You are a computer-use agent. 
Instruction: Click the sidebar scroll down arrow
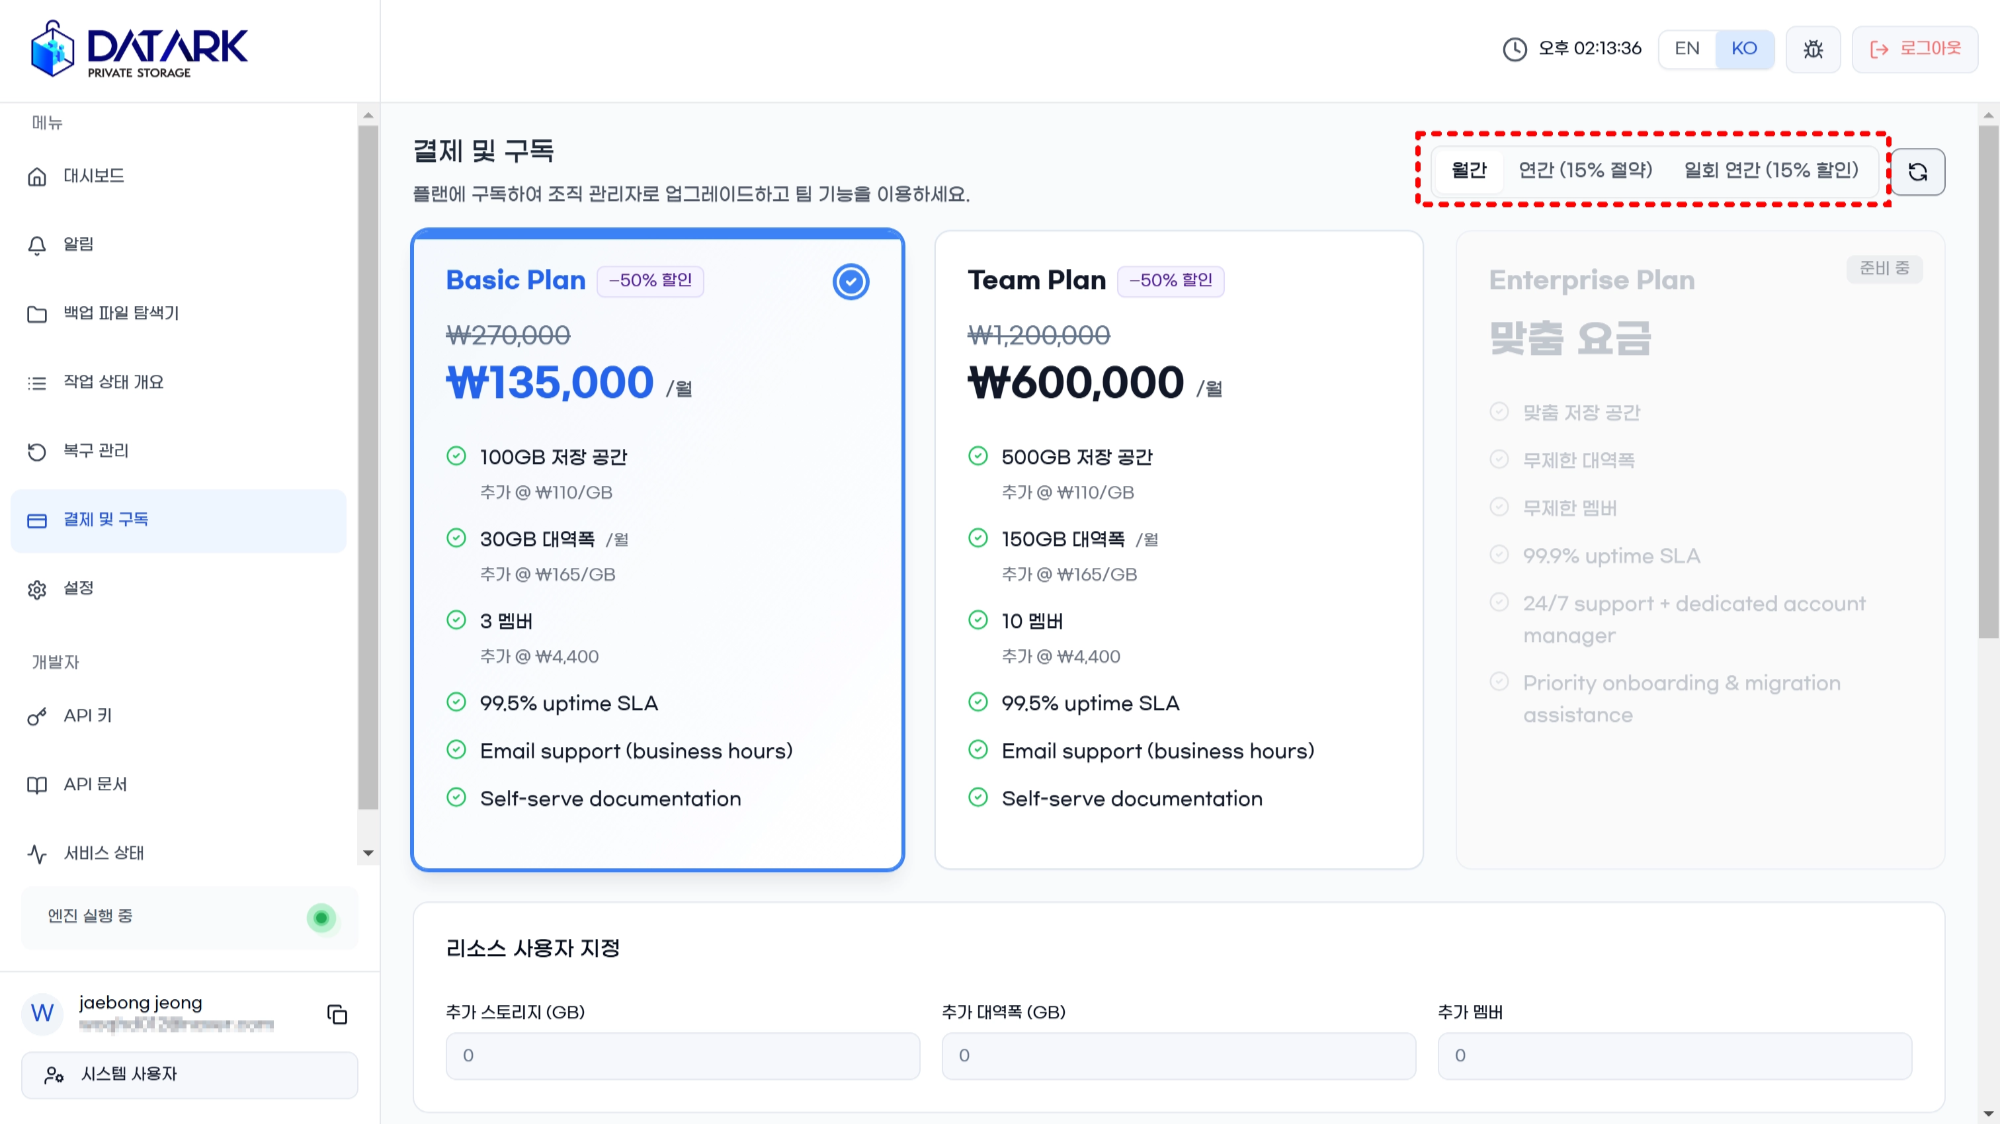[368, 853]
